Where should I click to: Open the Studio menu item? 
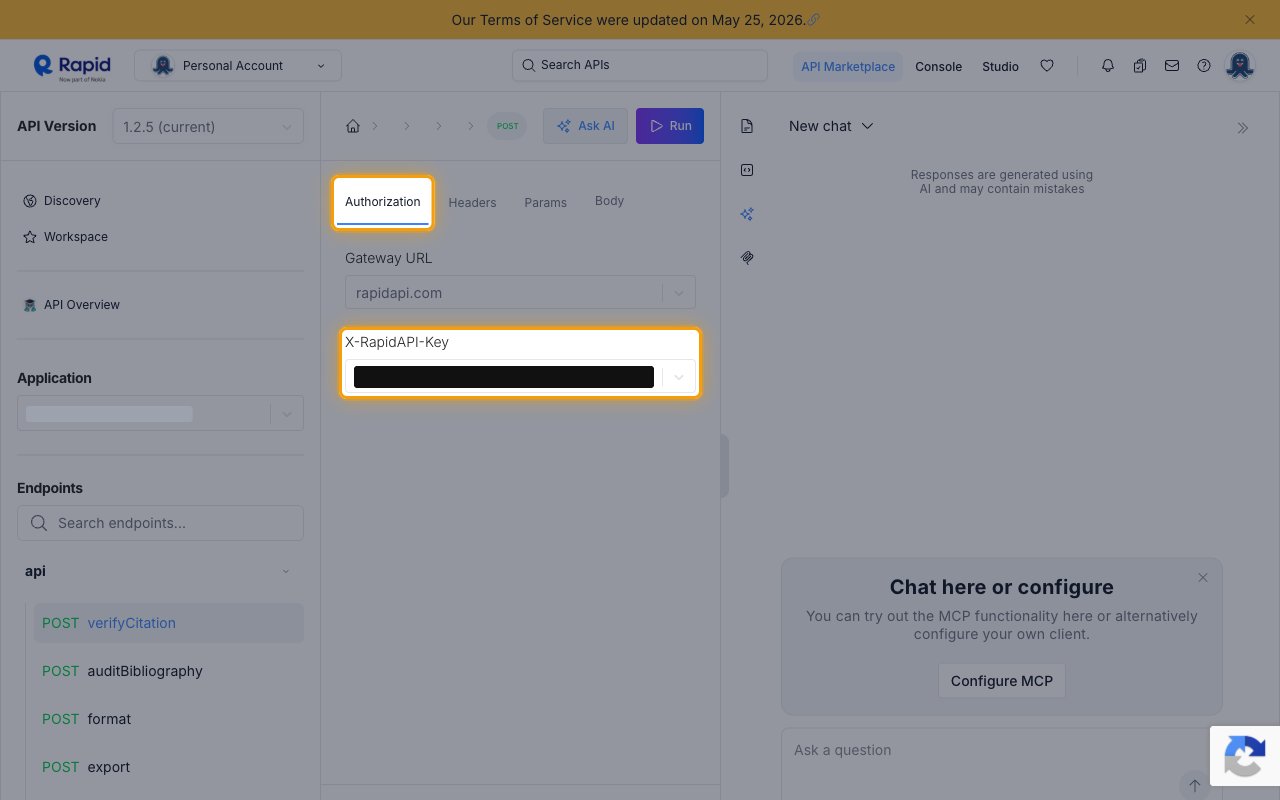click(x=1000, y=67)
